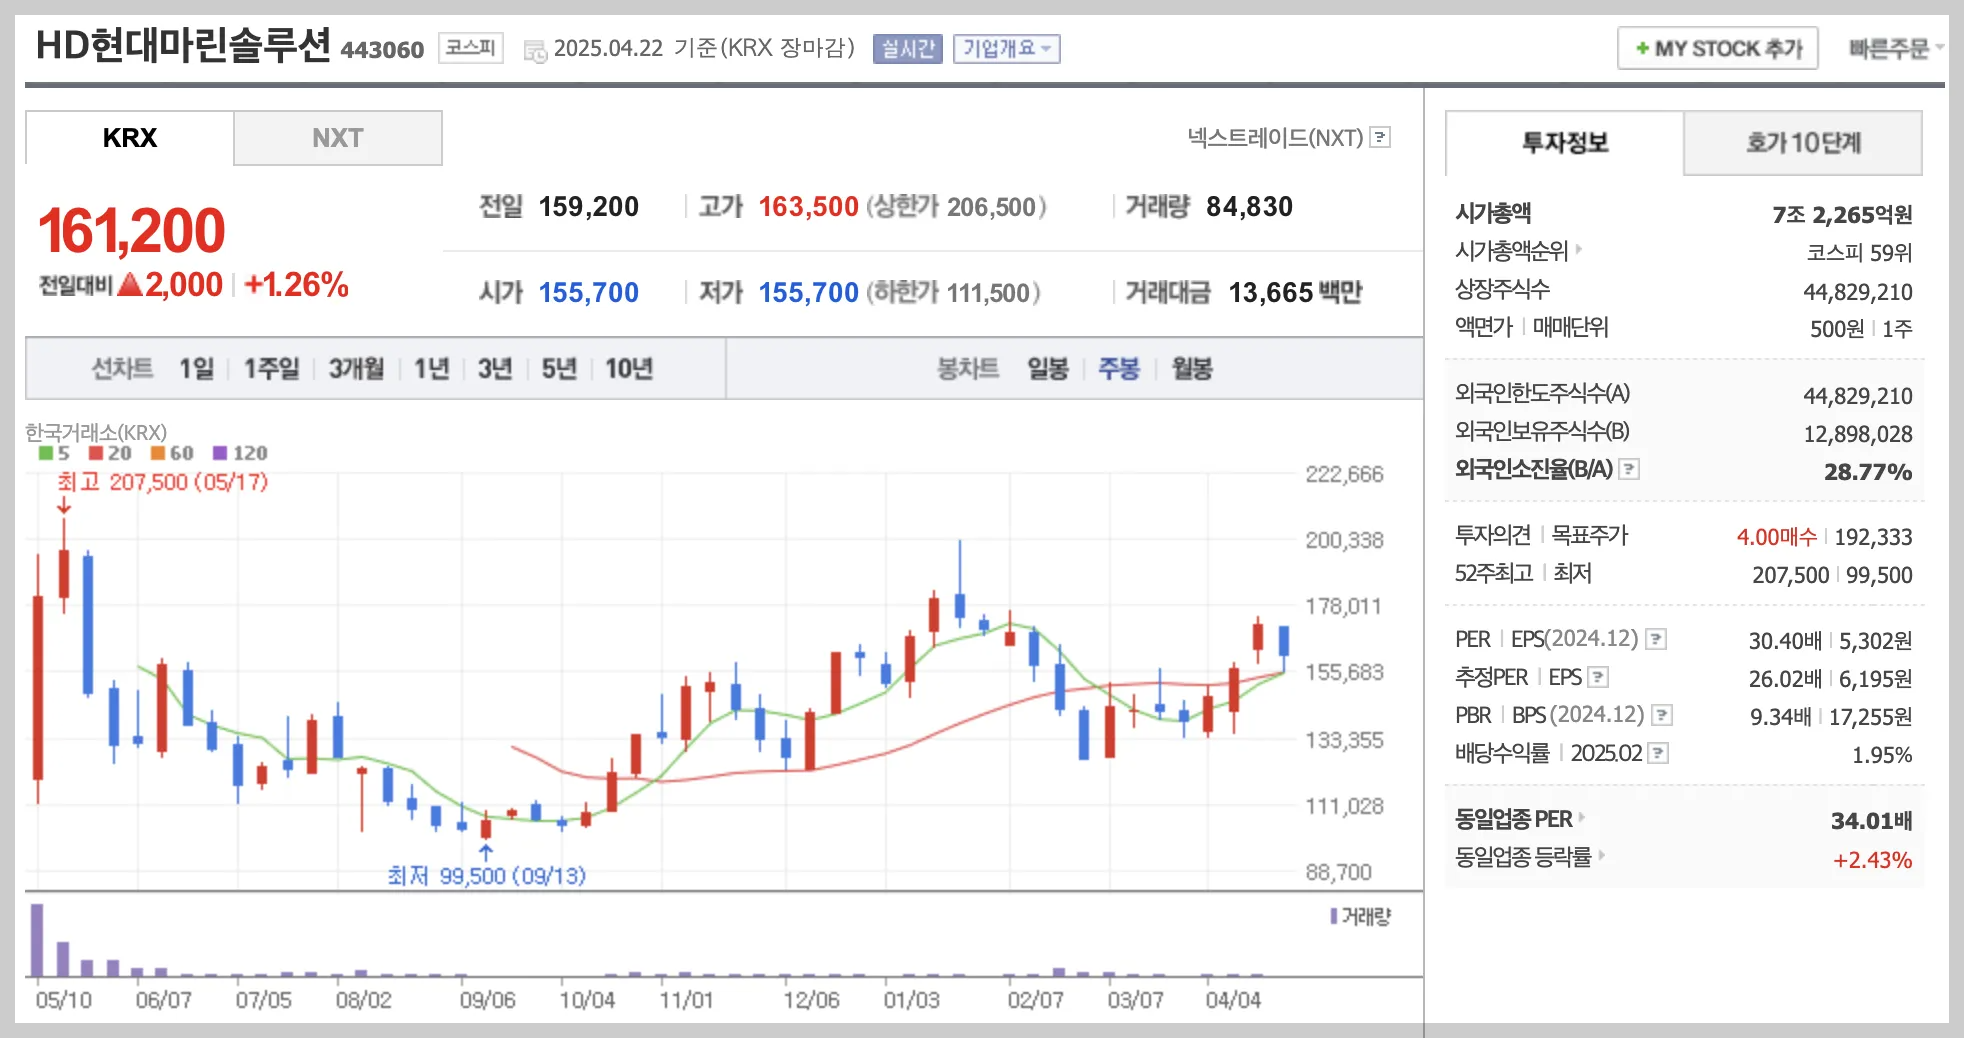Click help icon beside 추정PER EPS

point(1598,677)
